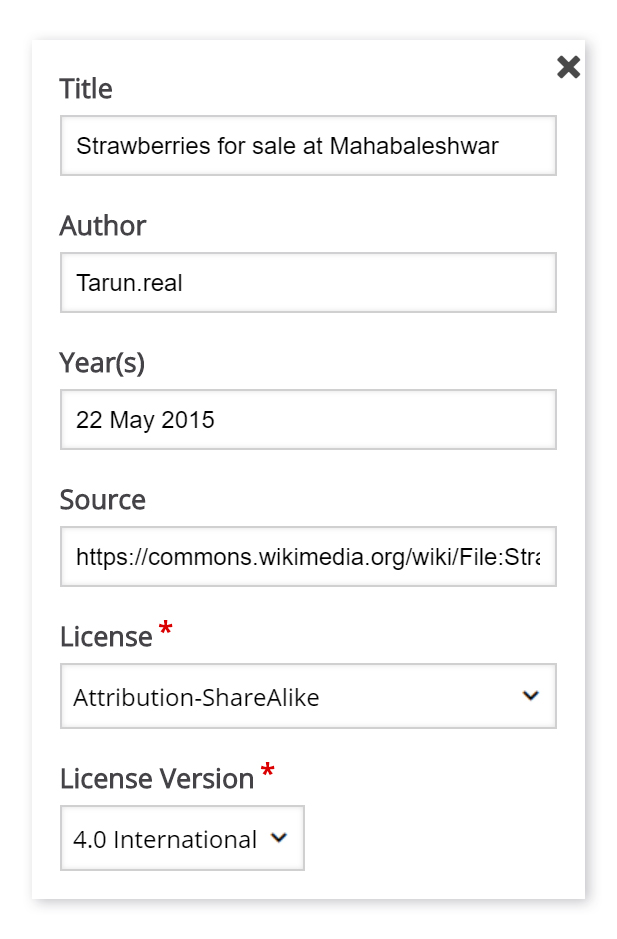This screenshot has width=617, height=939.
Task: Close the metadata dialog with the X
Action: coord(568,67)
